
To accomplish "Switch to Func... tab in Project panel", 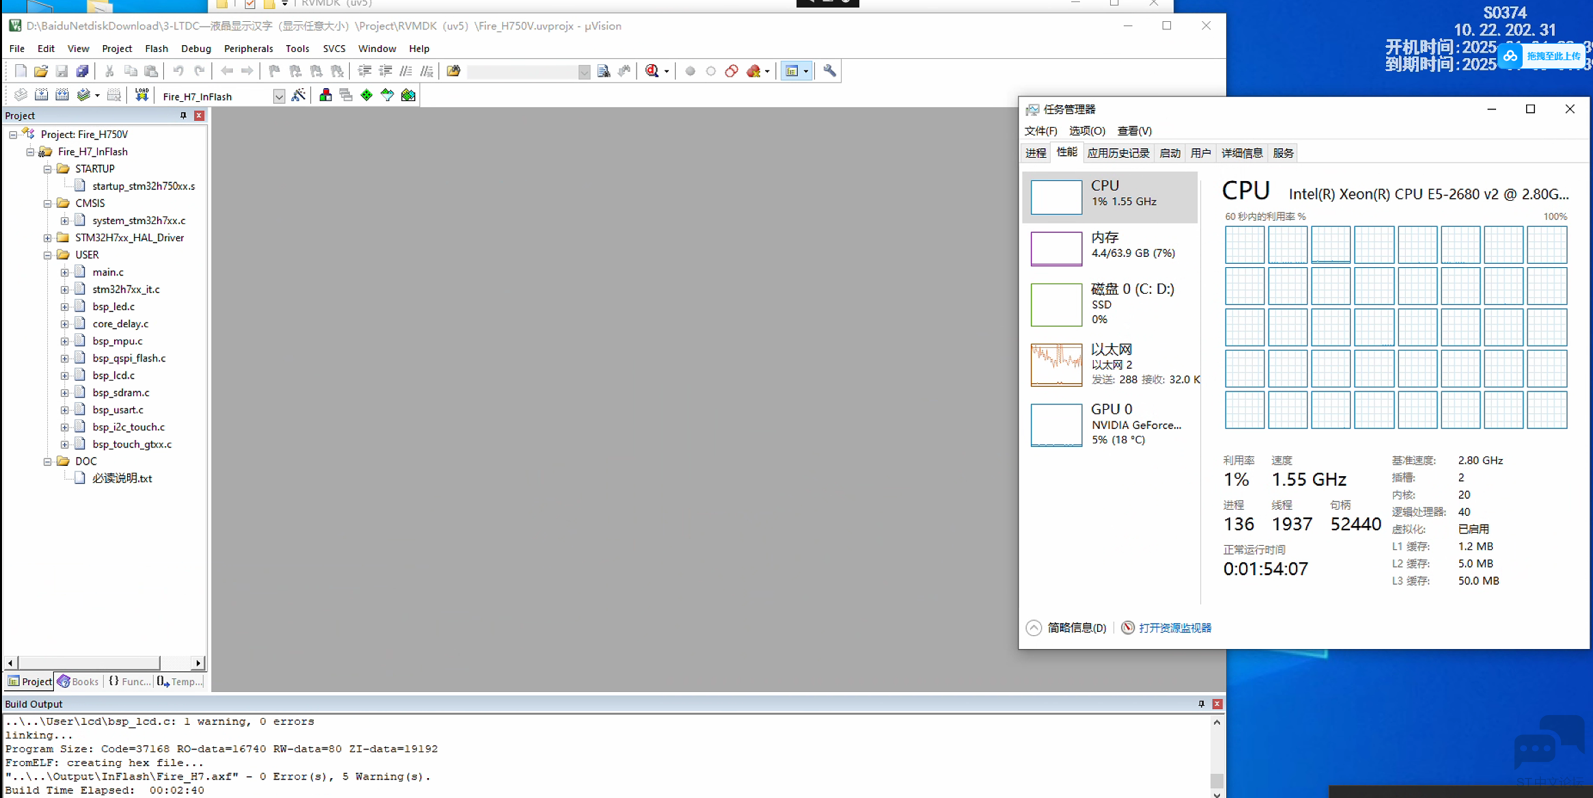I will (x=129, y=682).
